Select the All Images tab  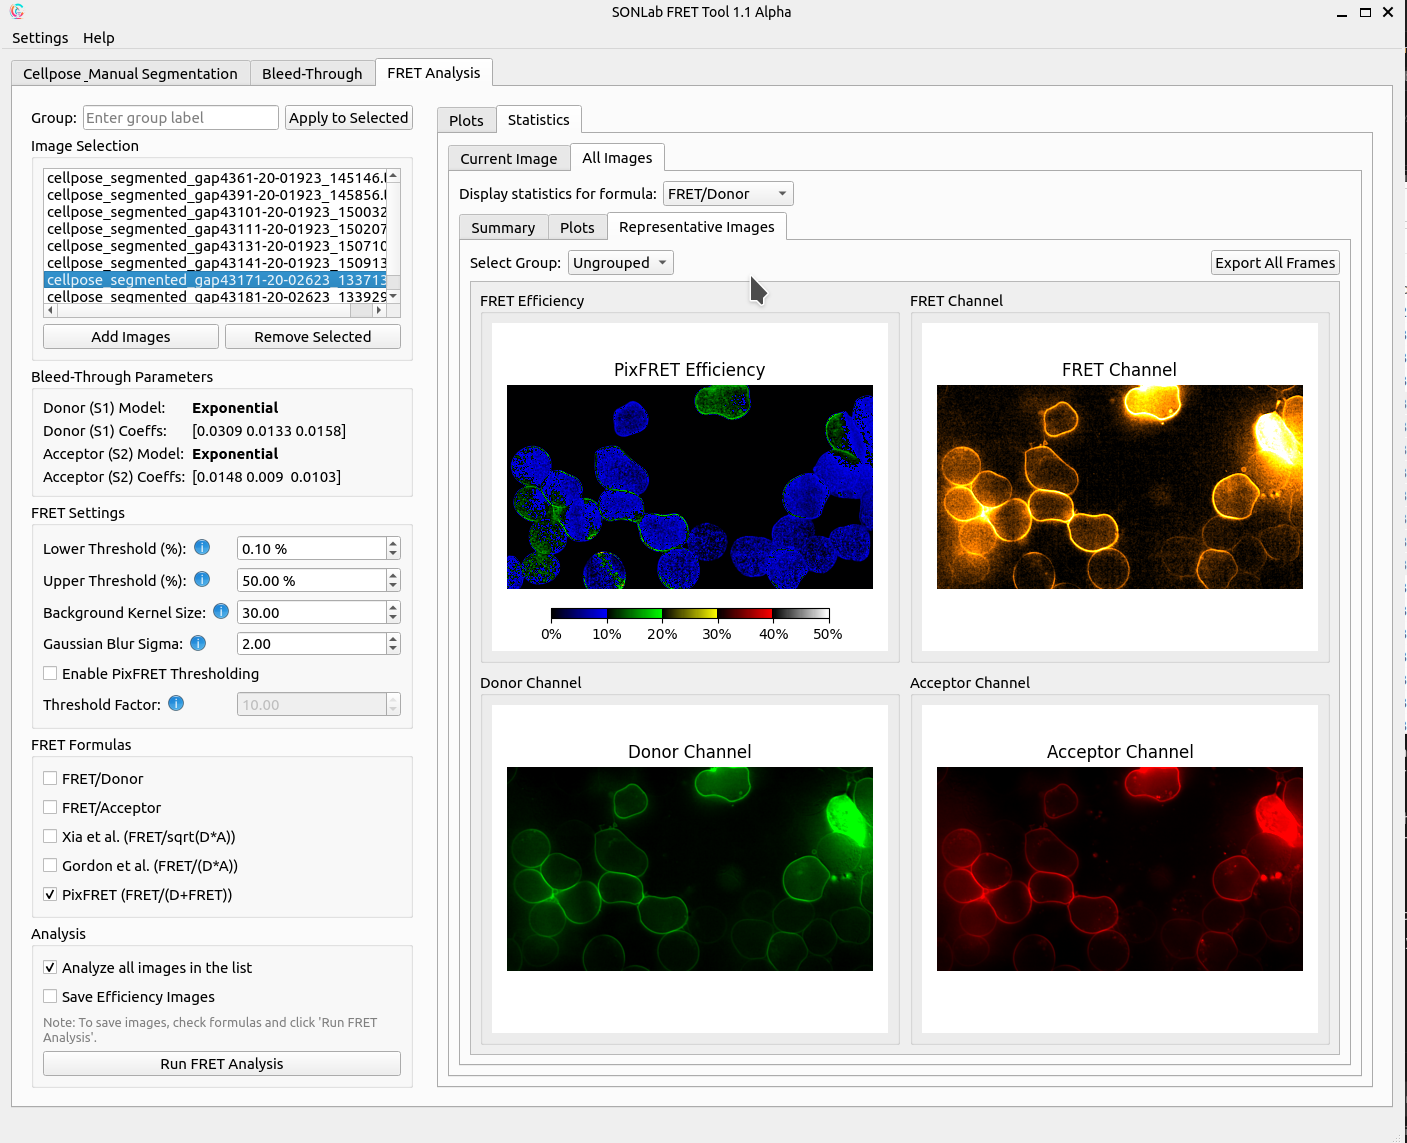pos(617,158)
